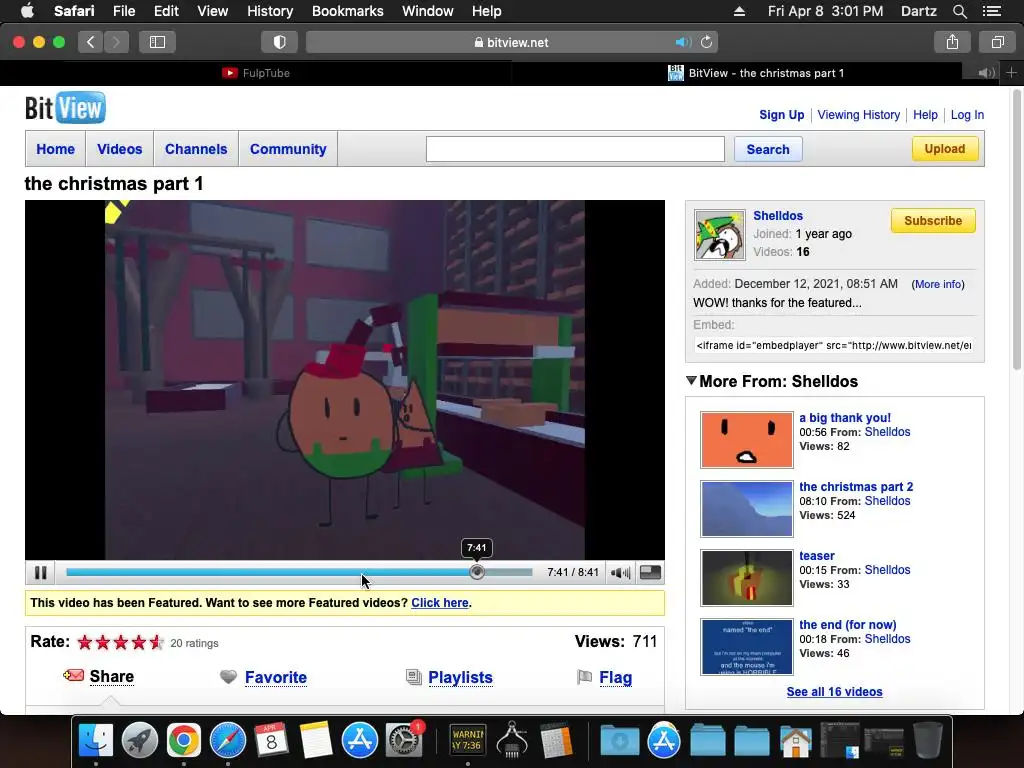Viewport: 1024px width, 768px height.
Task: Switch to the FulpTube tab
Action: click(x=256, y=73)
